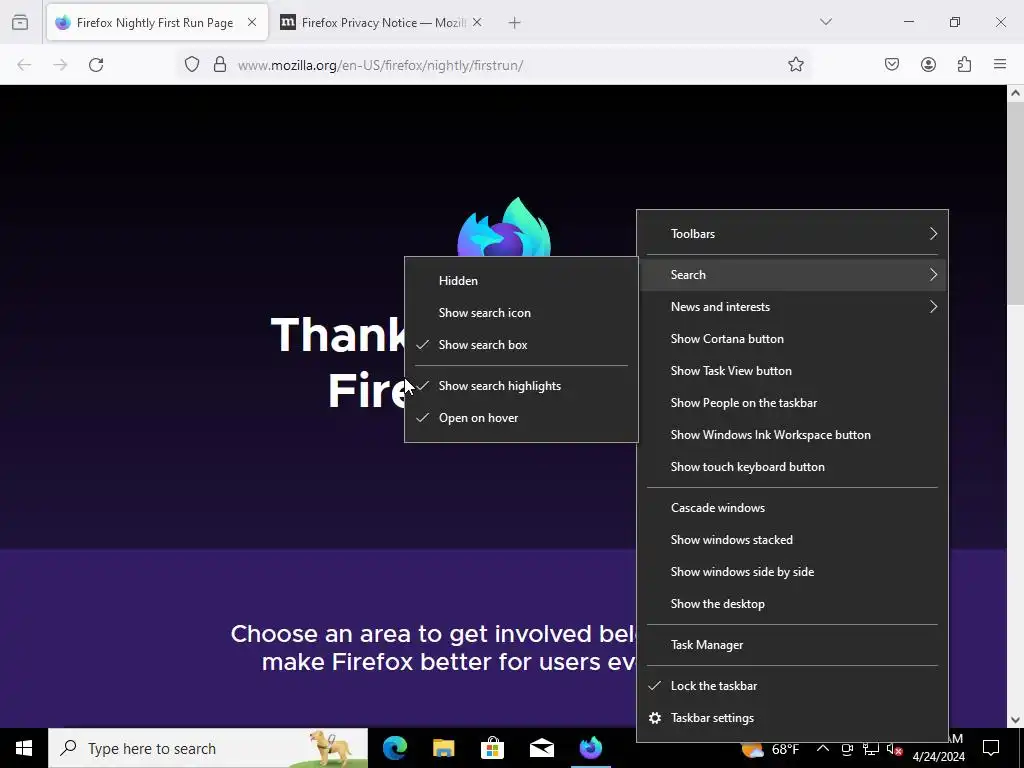Click the page scroll down arrow
The width and height of the screenshot is (1024, 768).
1015,720
